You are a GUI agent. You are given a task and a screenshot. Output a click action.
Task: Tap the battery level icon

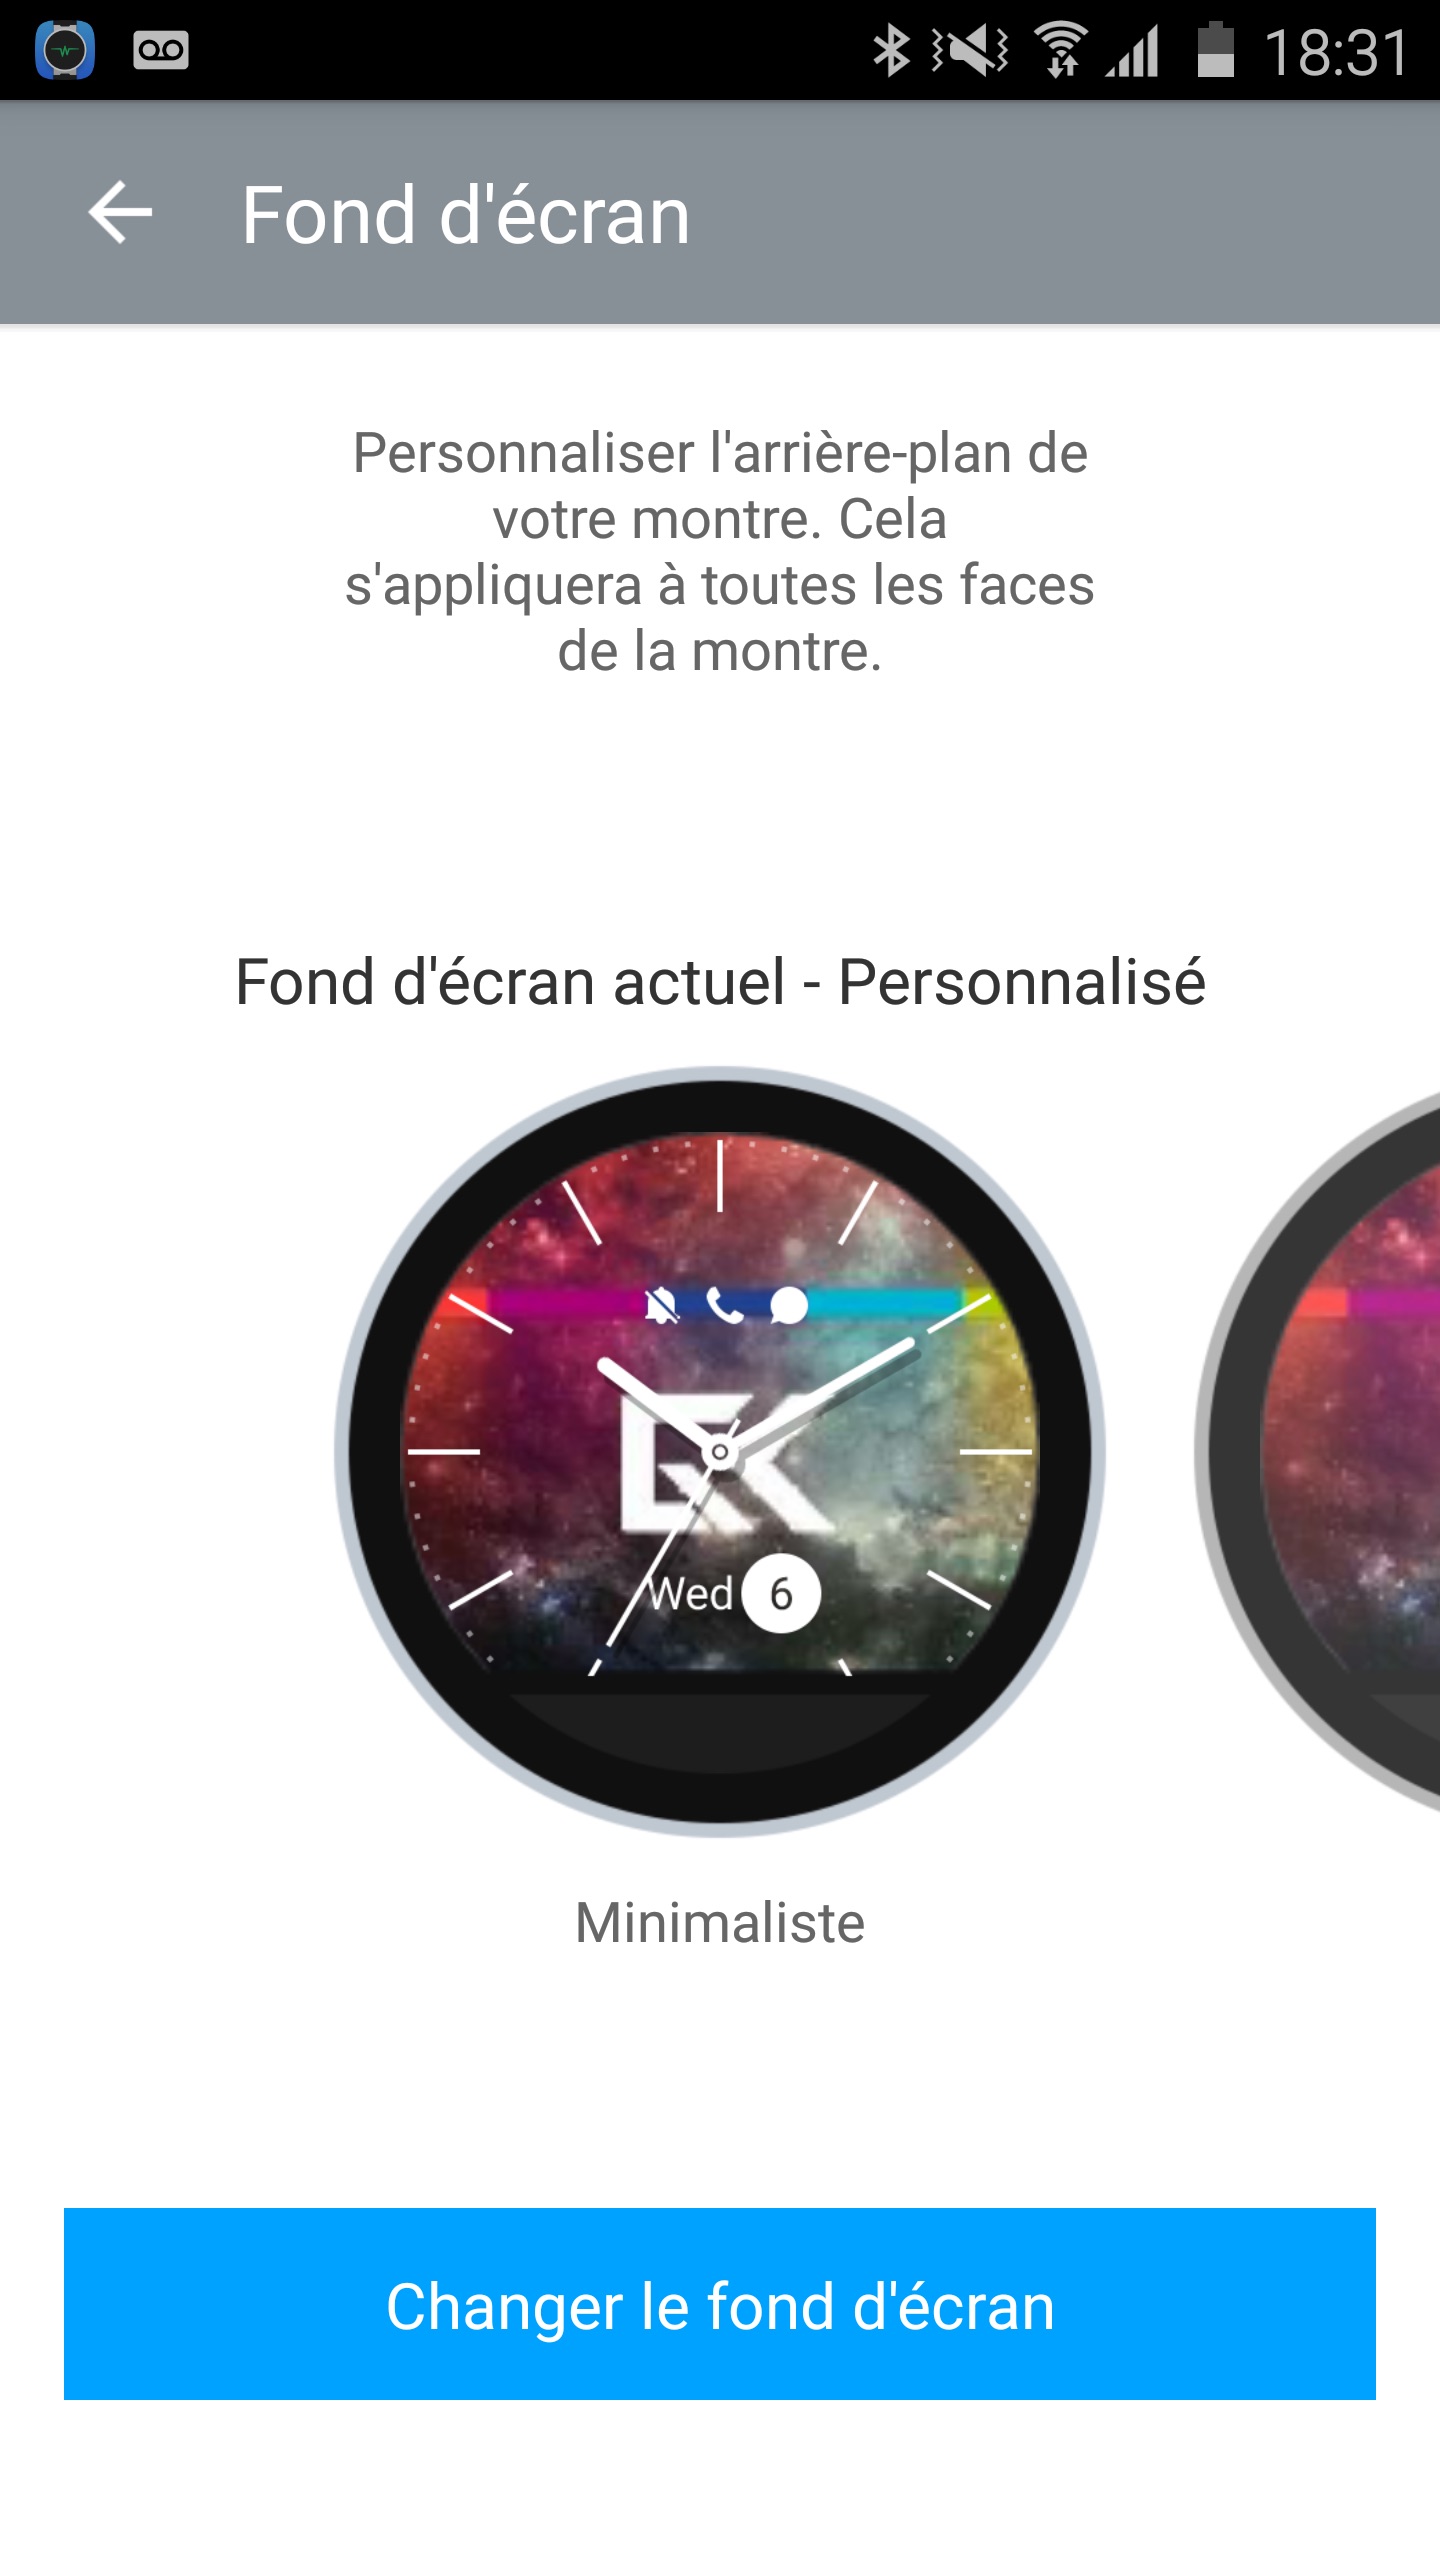tap(1216, 50)
